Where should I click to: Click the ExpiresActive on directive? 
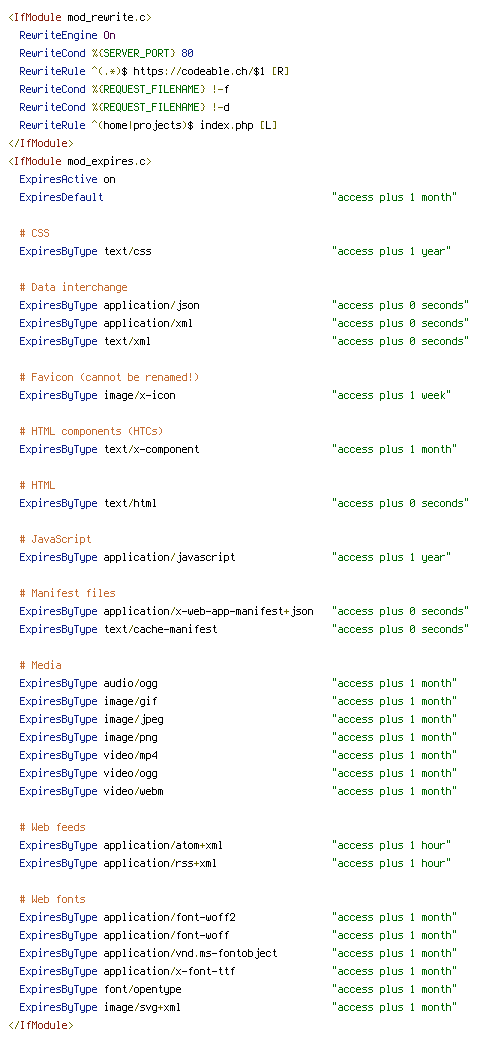point(67,179)
